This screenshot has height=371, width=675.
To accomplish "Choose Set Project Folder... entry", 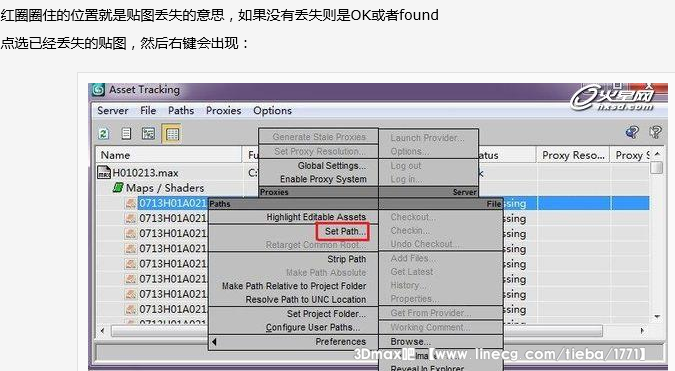I will pyautogui.click(x=326, y=314).
